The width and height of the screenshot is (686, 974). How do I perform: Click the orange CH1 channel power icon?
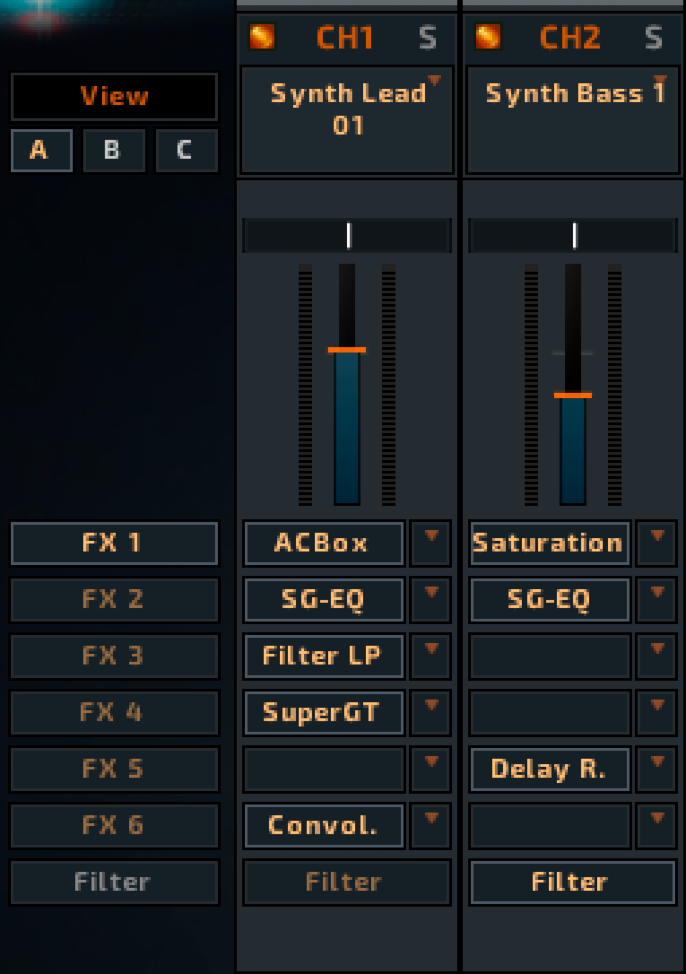[262, 38]
